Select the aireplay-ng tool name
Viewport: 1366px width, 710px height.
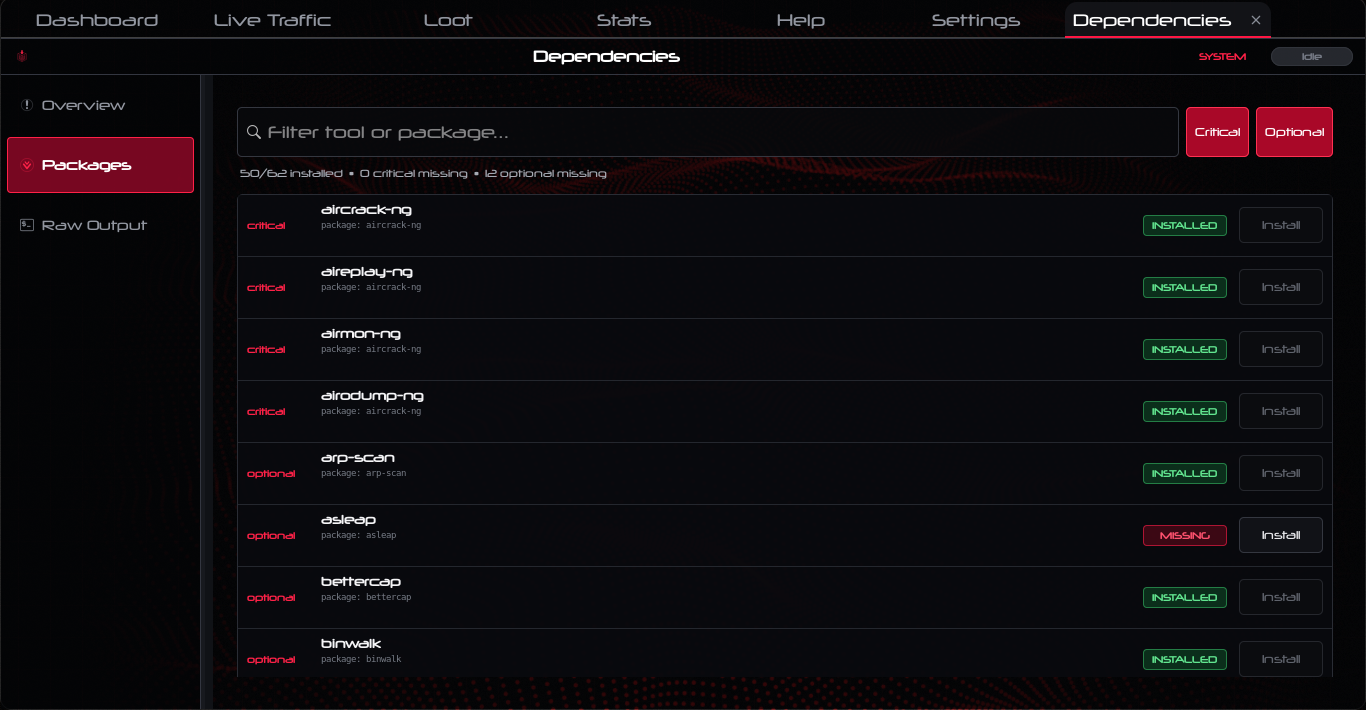(367, 272)
